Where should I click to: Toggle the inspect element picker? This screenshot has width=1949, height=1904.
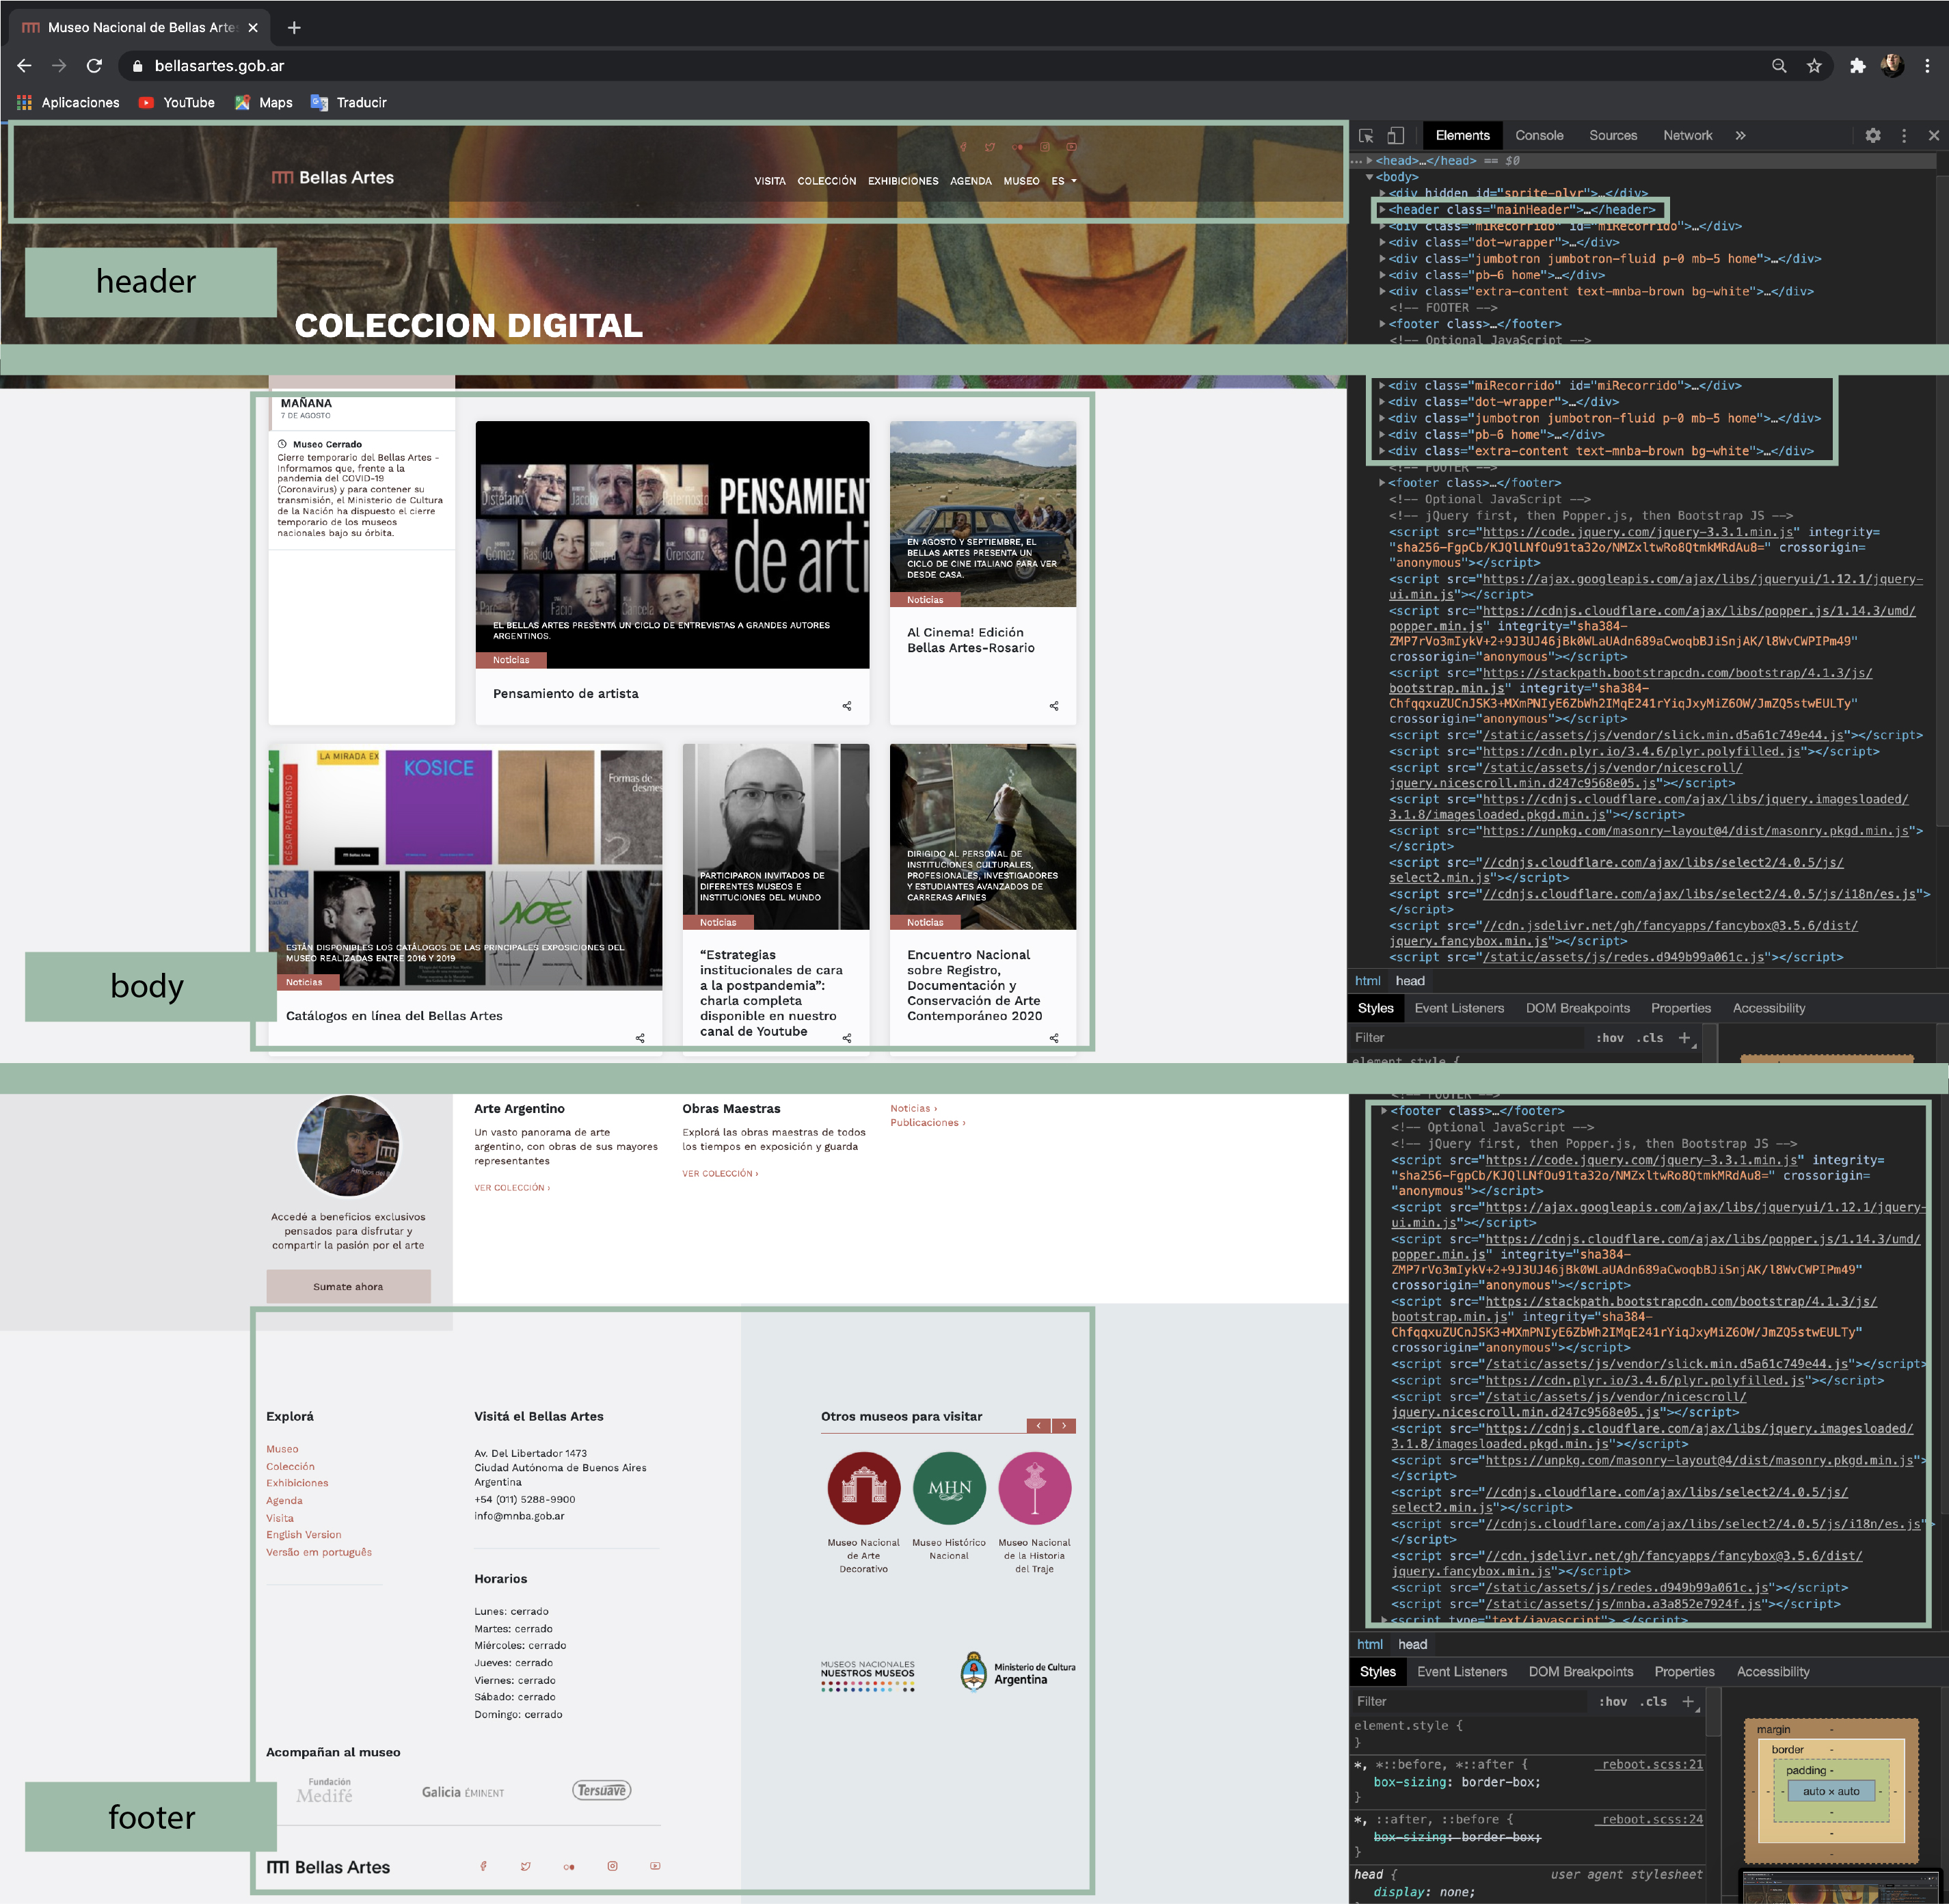1366,135
